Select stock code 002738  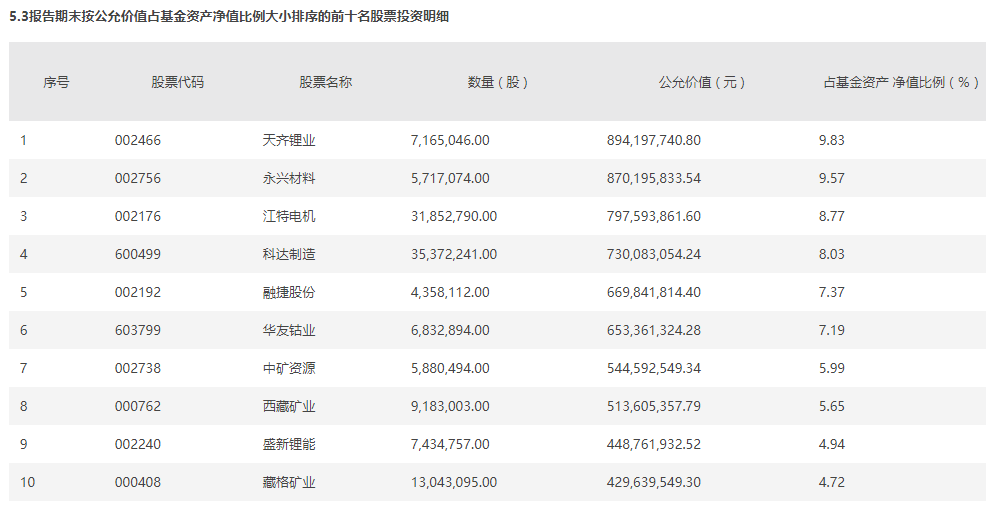[138, 369]
